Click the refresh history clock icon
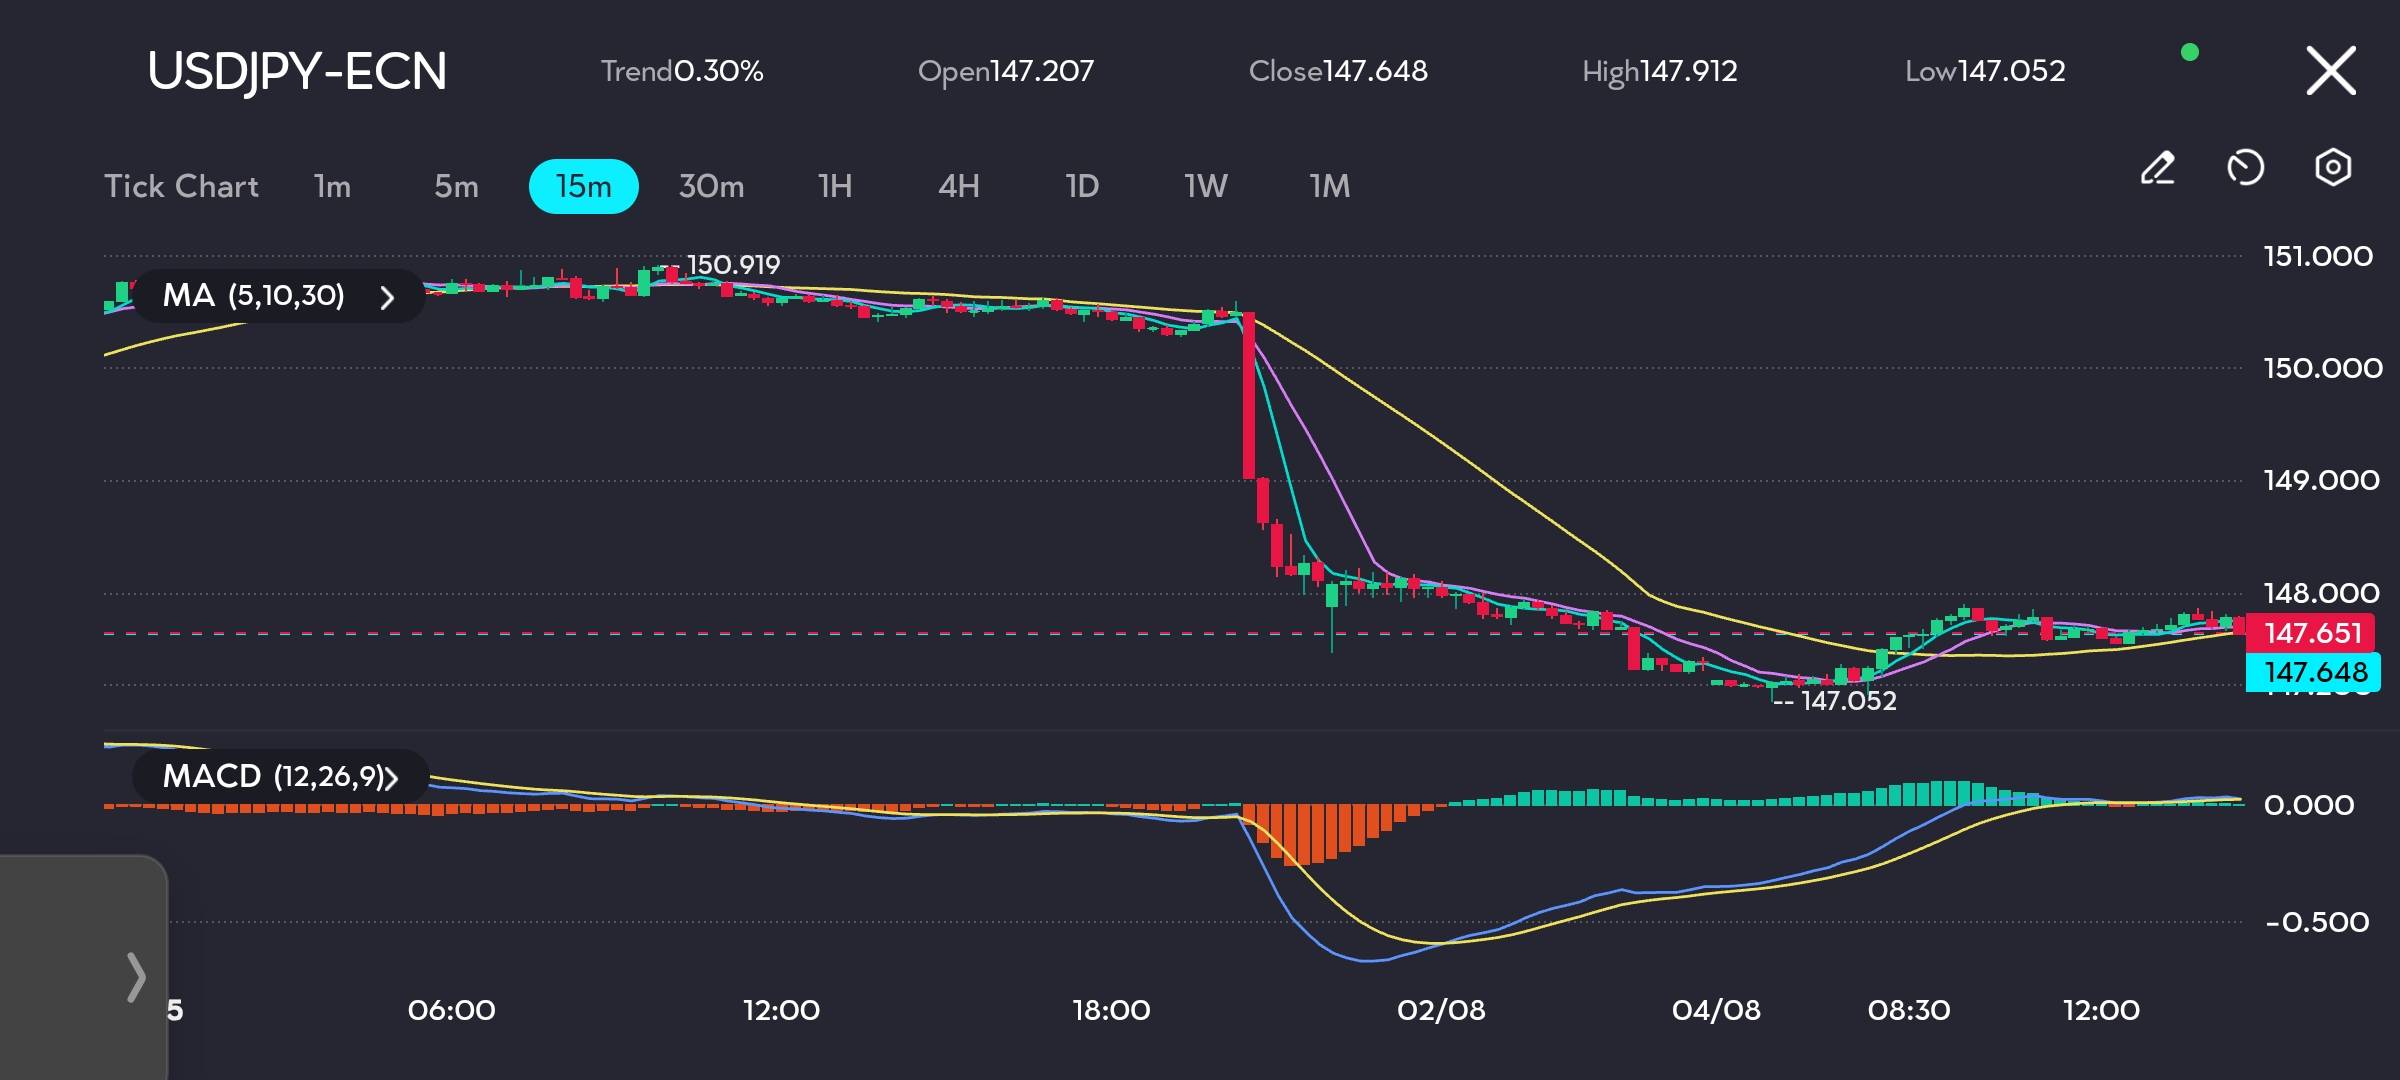2400x1080 pixels. click(2245, 168)
